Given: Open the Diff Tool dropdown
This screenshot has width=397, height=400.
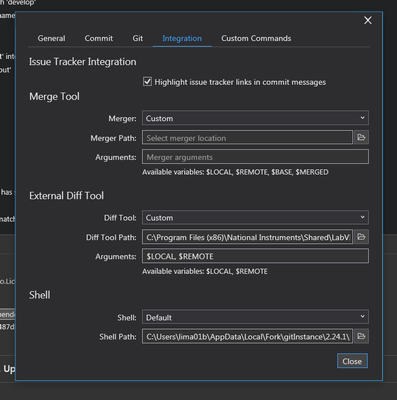Looking at the screenshot, I should tap(255, 217).
